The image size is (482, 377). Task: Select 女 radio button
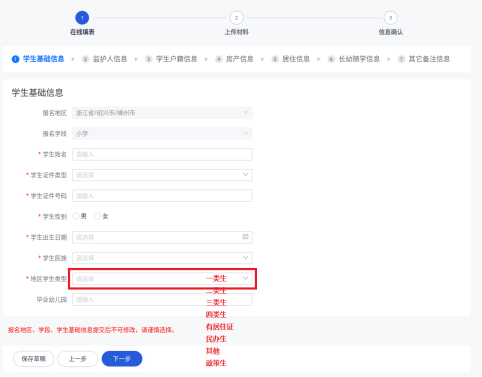click(x=97, y=216)
